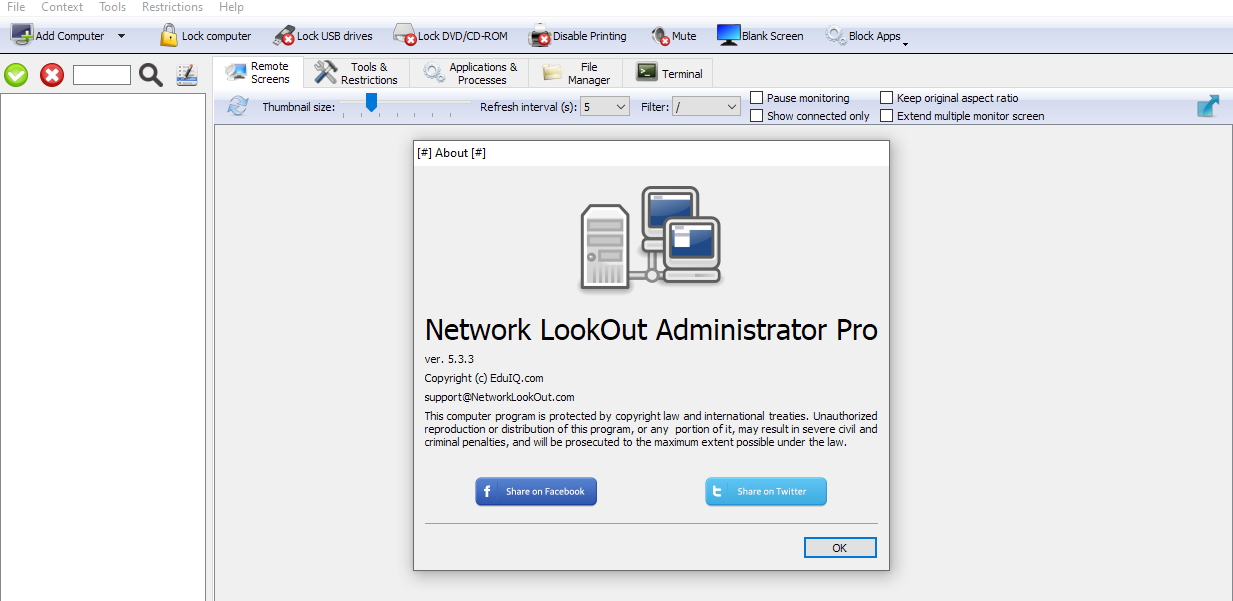Toggle Extend multiple monitor screen checkbox
The width and height of the screenshot is (1233, 601).
pos(887,116)
